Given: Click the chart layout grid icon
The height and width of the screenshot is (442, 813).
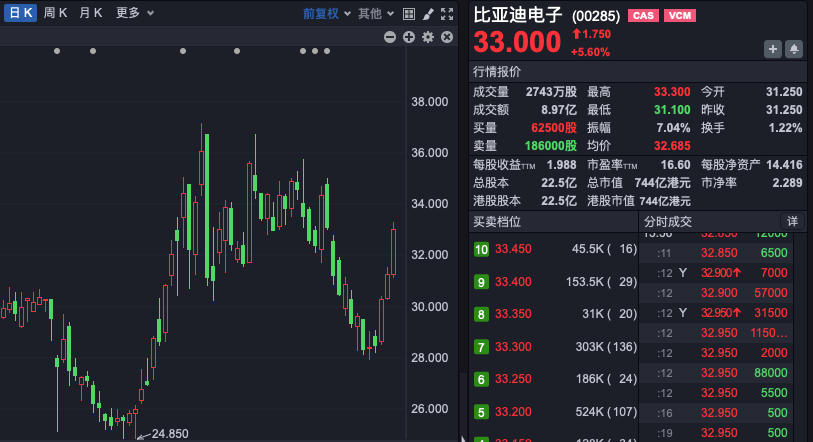Looking at the screenshot, I should (410, 14).
